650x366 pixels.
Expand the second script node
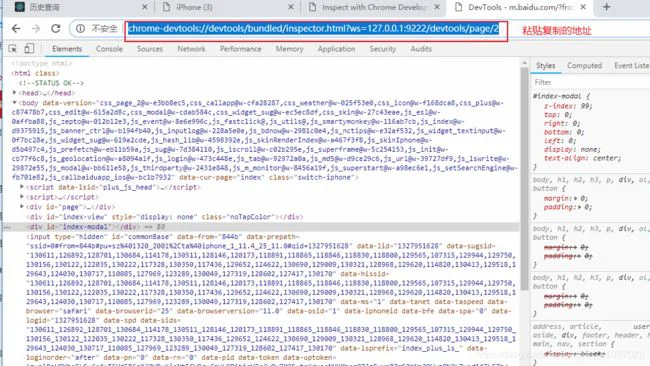click(x=22, y=196)
